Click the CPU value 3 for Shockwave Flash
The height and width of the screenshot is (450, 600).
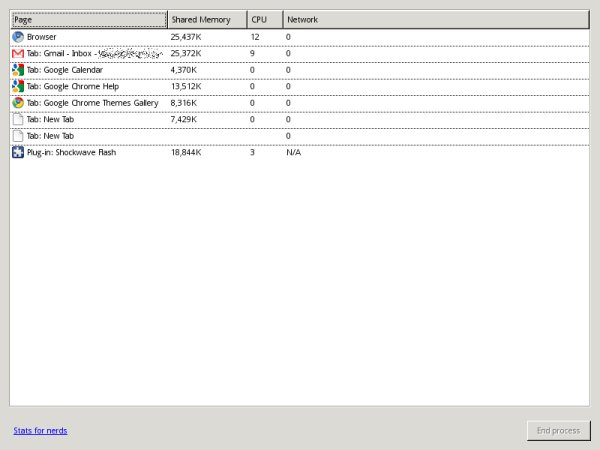click(x=252, y=152)
